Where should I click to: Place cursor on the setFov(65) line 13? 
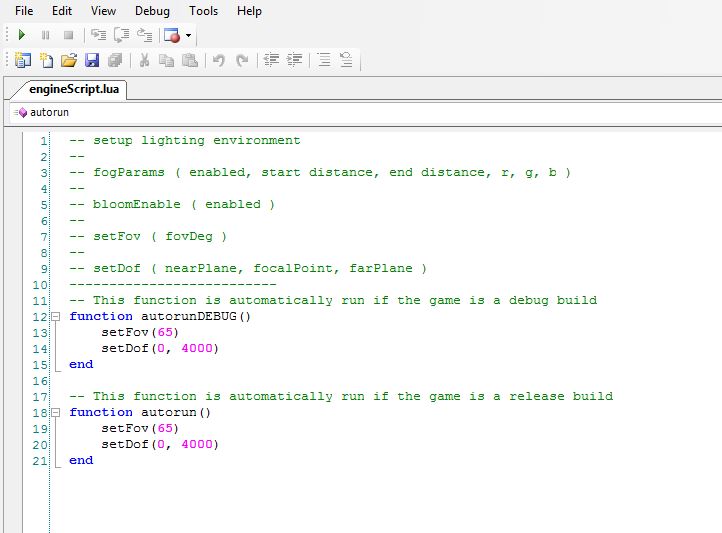139,333
